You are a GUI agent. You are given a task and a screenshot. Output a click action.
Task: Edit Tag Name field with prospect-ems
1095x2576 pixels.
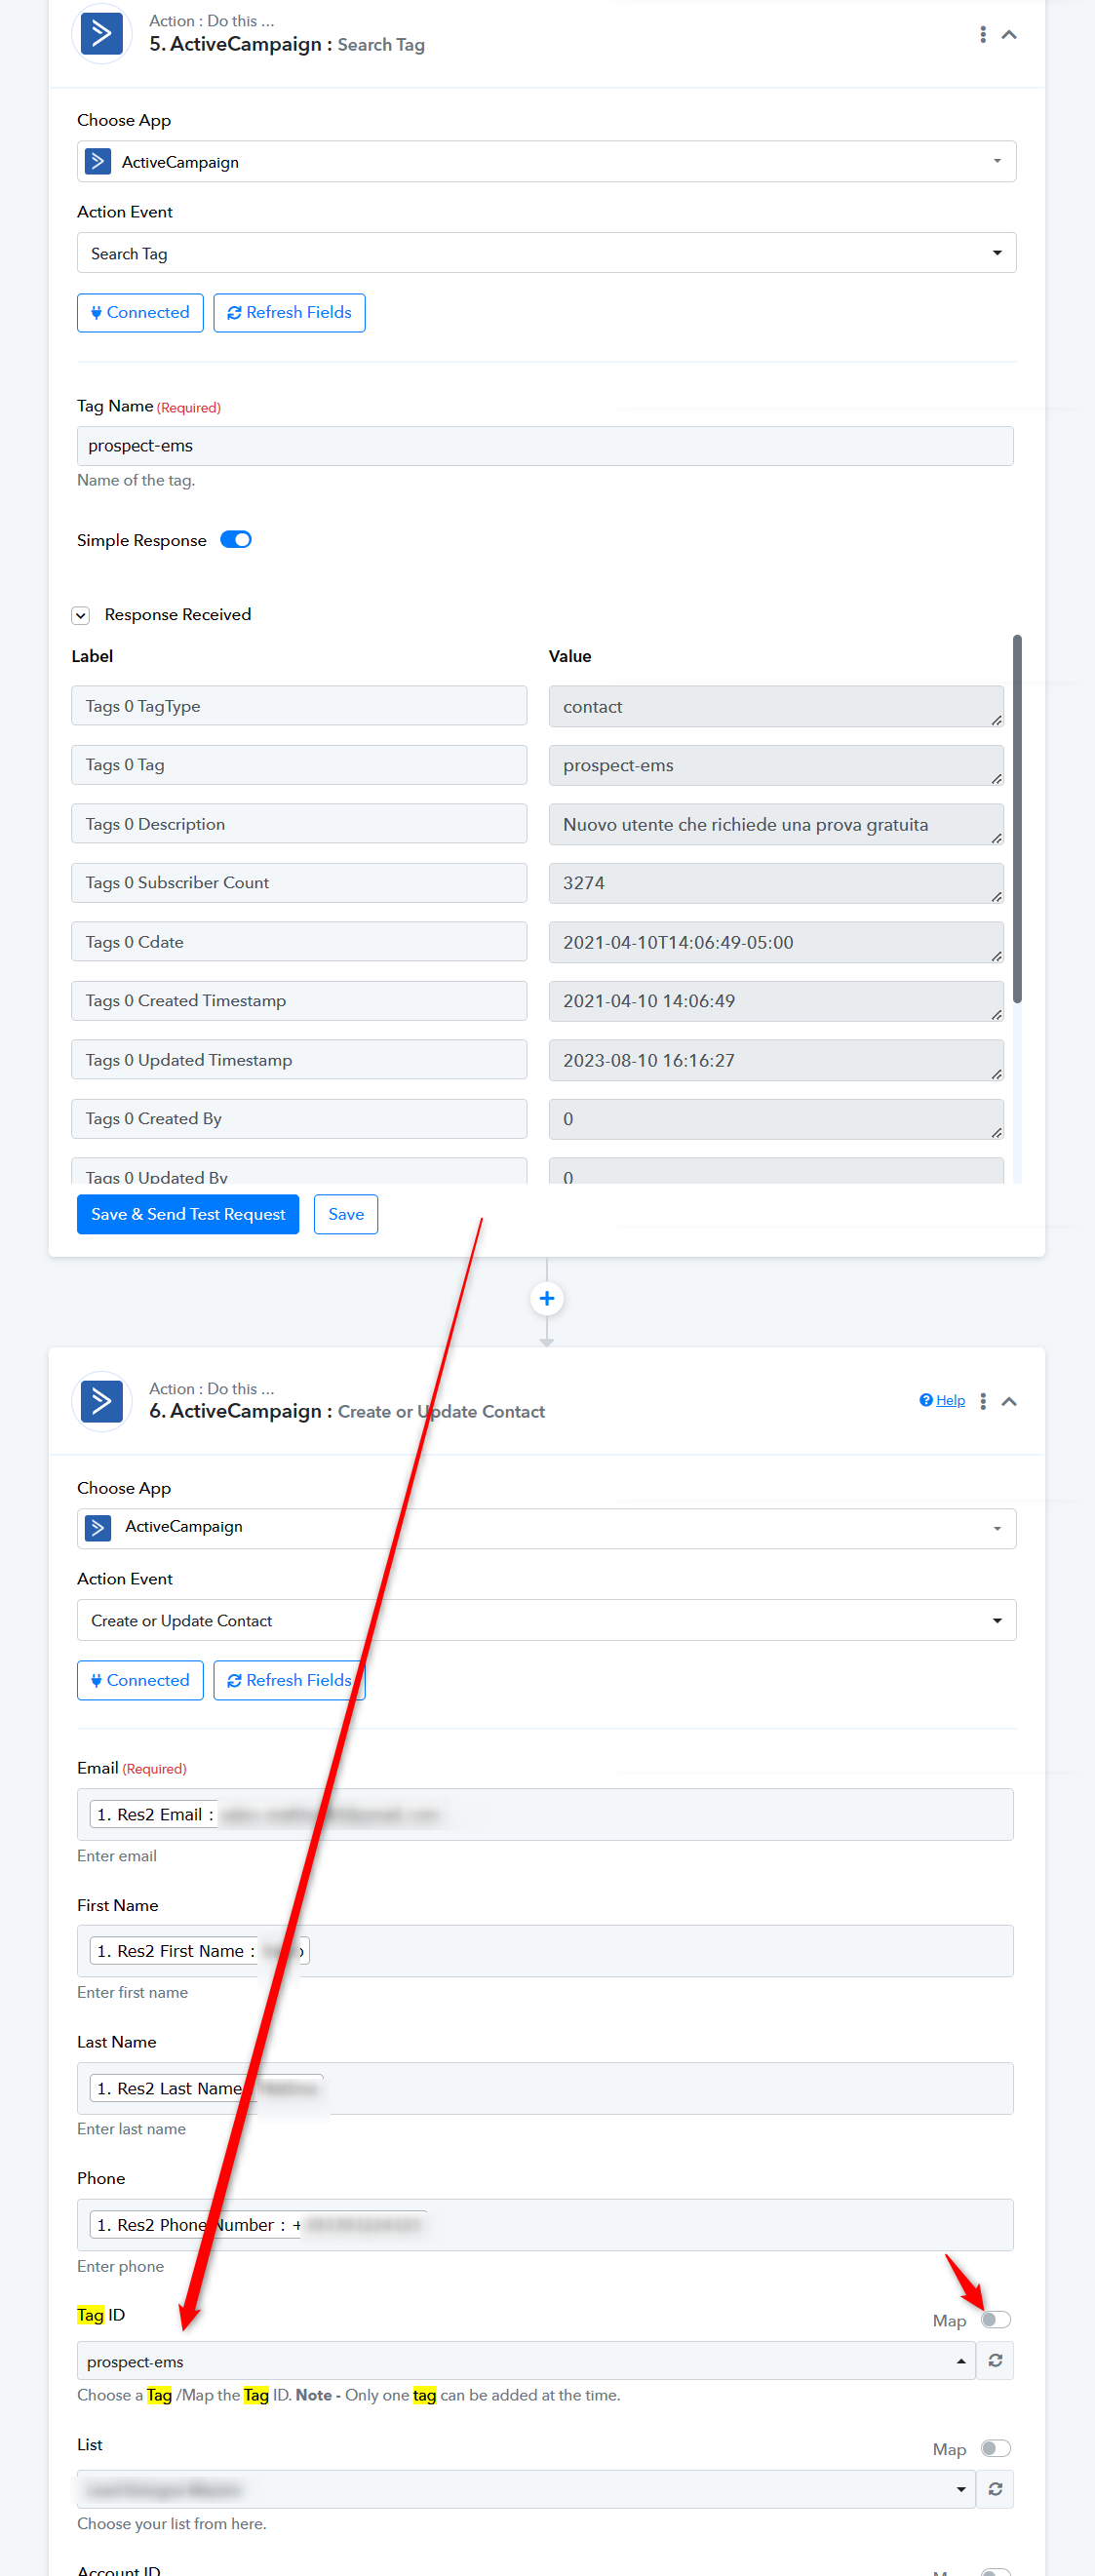click(x=545, y=446)
